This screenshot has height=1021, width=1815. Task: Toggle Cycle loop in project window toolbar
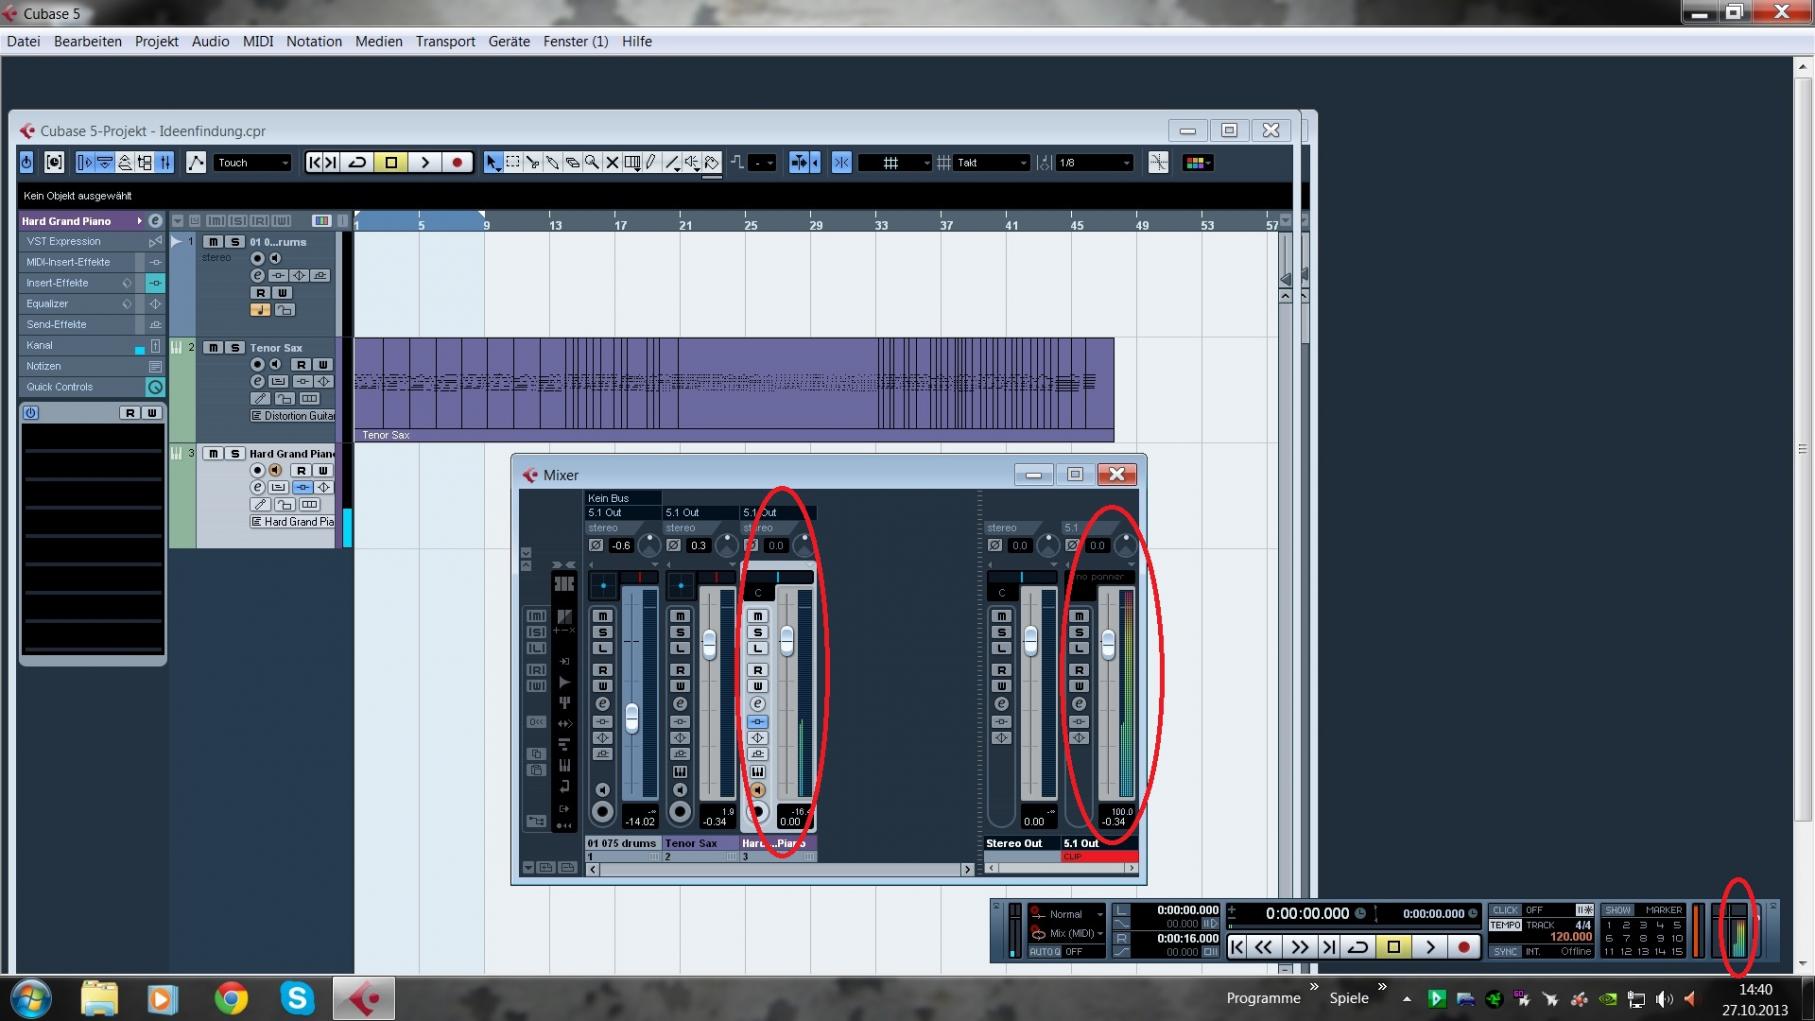(357, 162)
